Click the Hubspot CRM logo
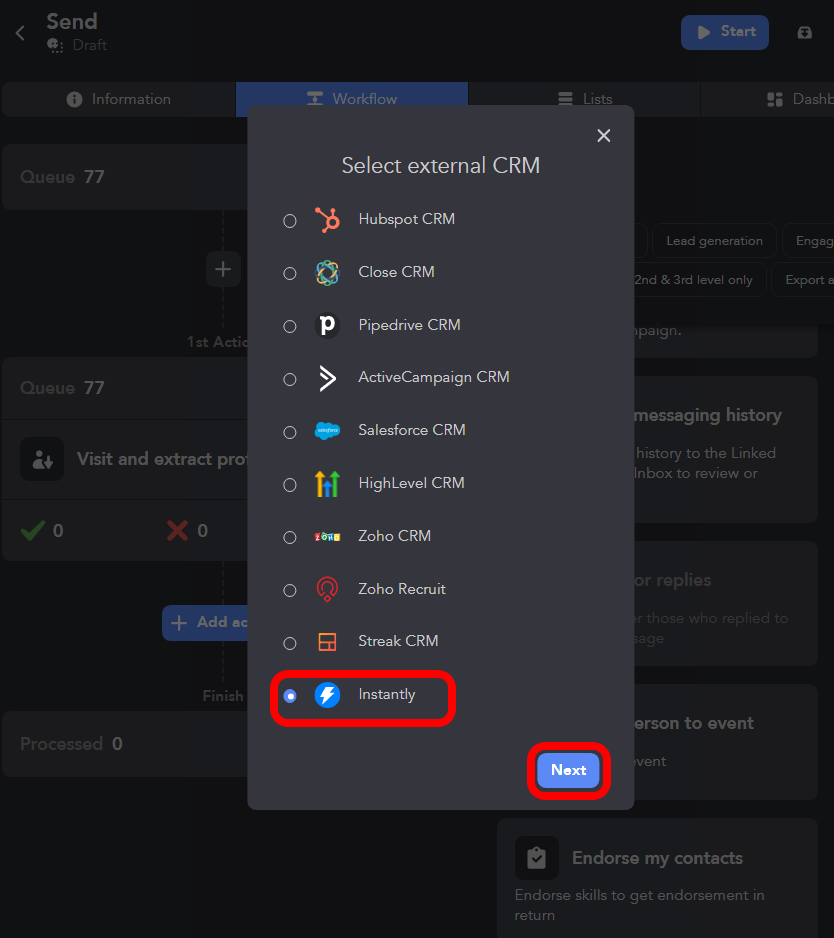The height and width of the screenshot is (938, 834). coord(327,220)
